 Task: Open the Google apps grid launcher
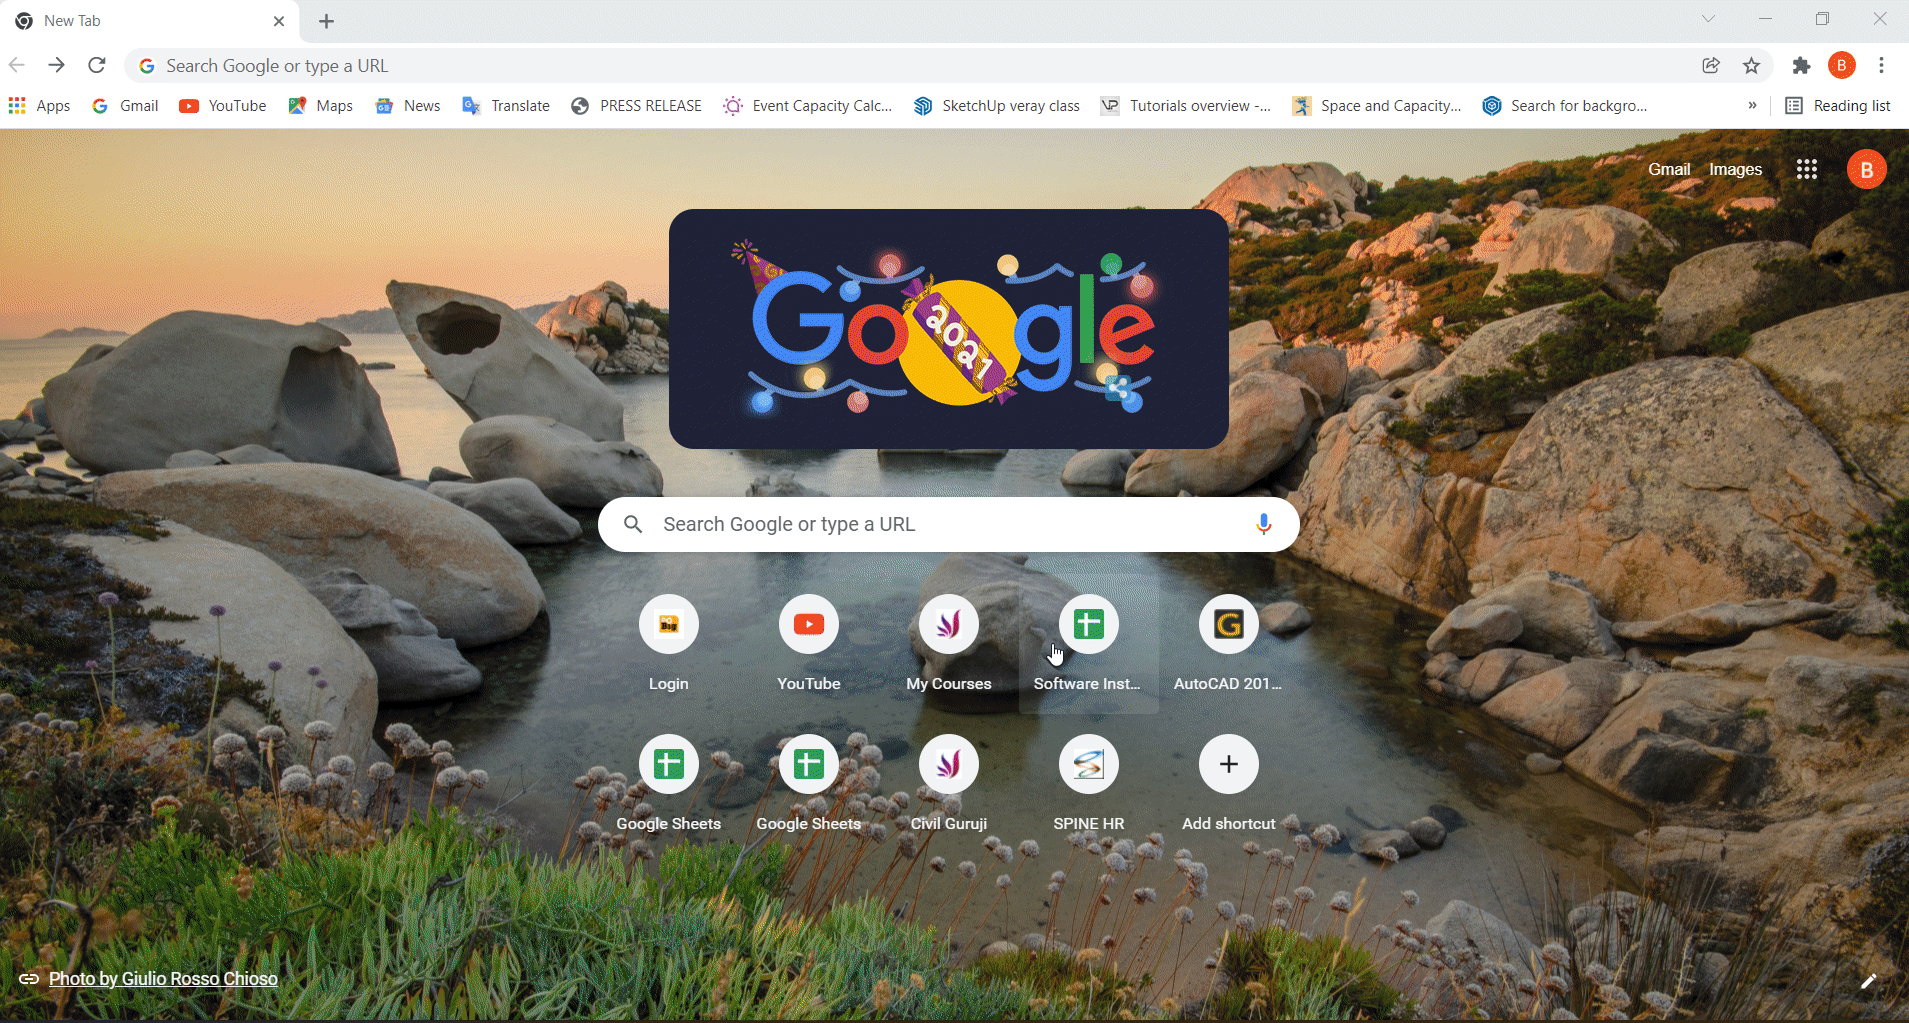tap(1806, 169)
